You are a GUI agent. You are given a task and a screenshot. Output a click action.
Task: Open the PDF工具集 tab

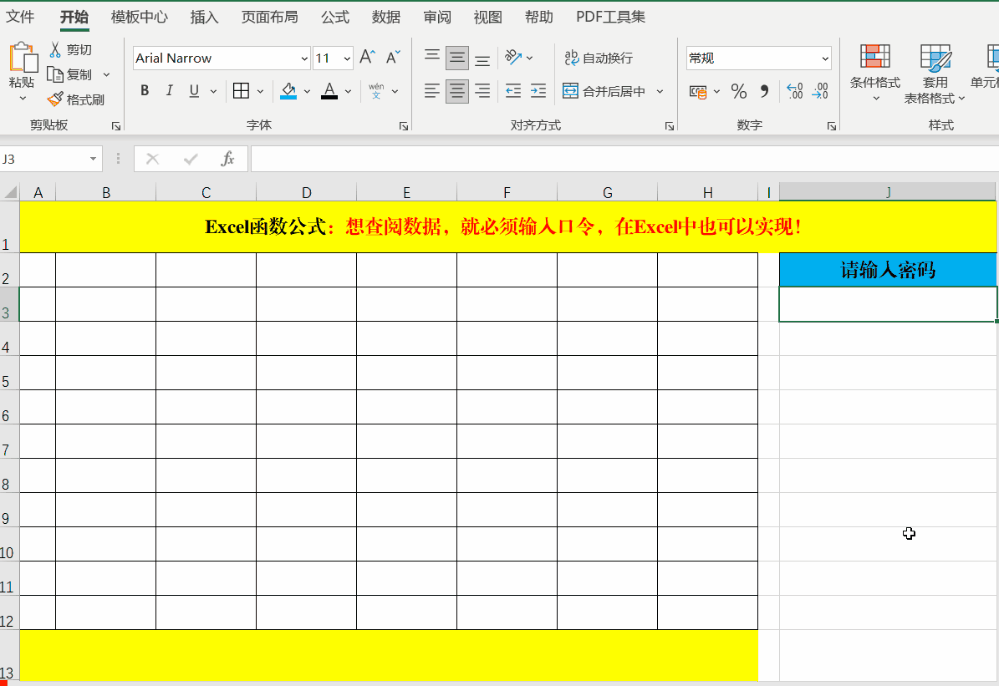pos(610,17)
